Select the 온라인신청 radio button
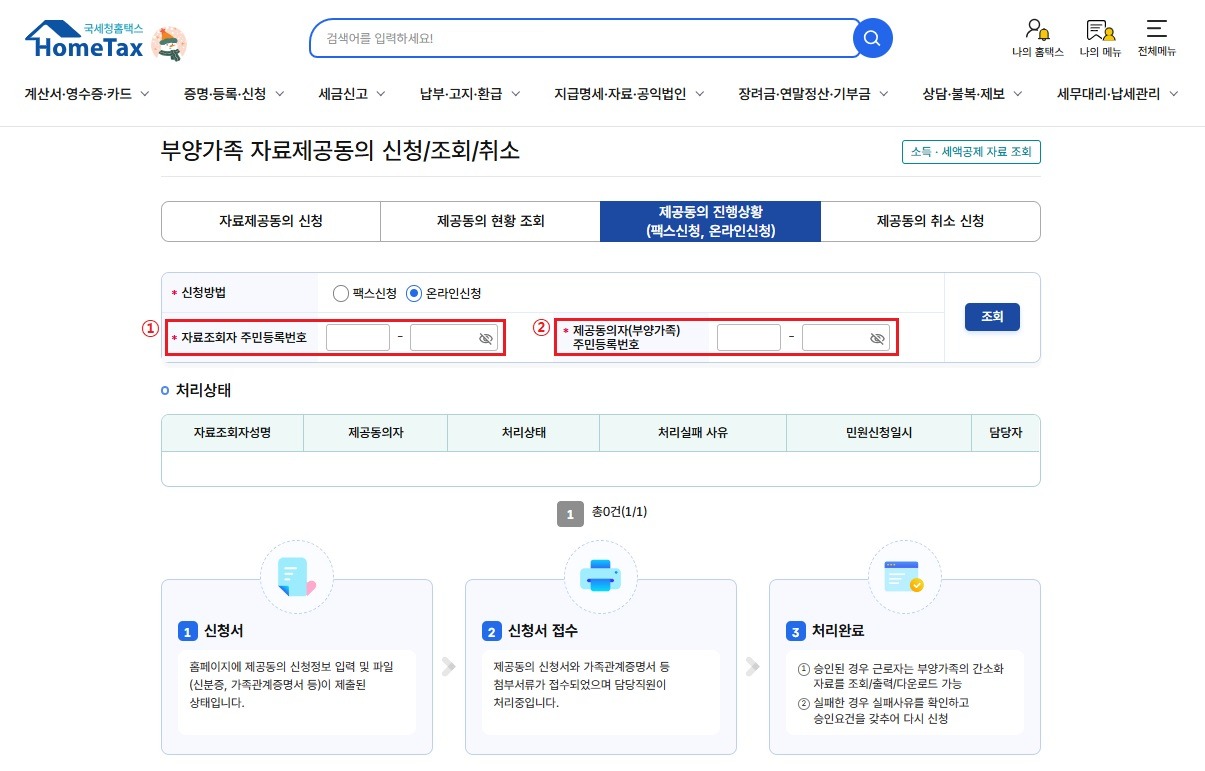 [x=415, y=294]
